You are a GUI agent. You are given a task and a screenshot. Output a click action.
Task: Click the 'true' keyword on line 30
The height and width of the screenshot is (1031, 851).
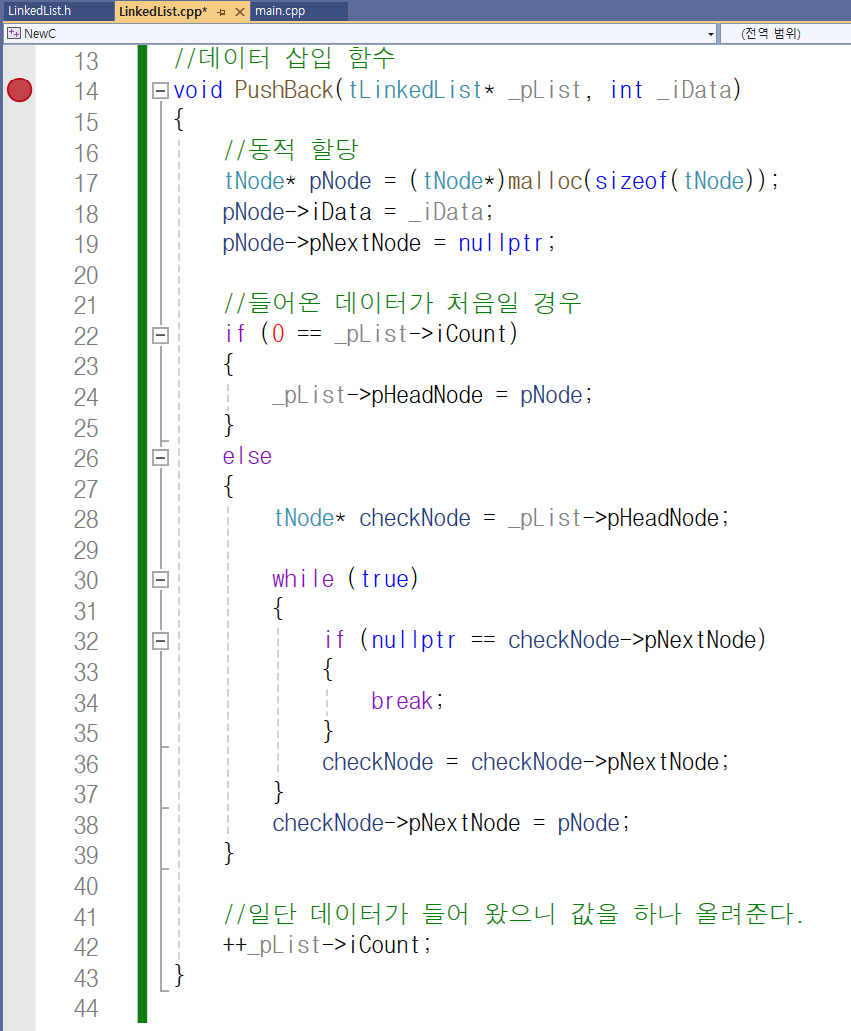(385, 579)
